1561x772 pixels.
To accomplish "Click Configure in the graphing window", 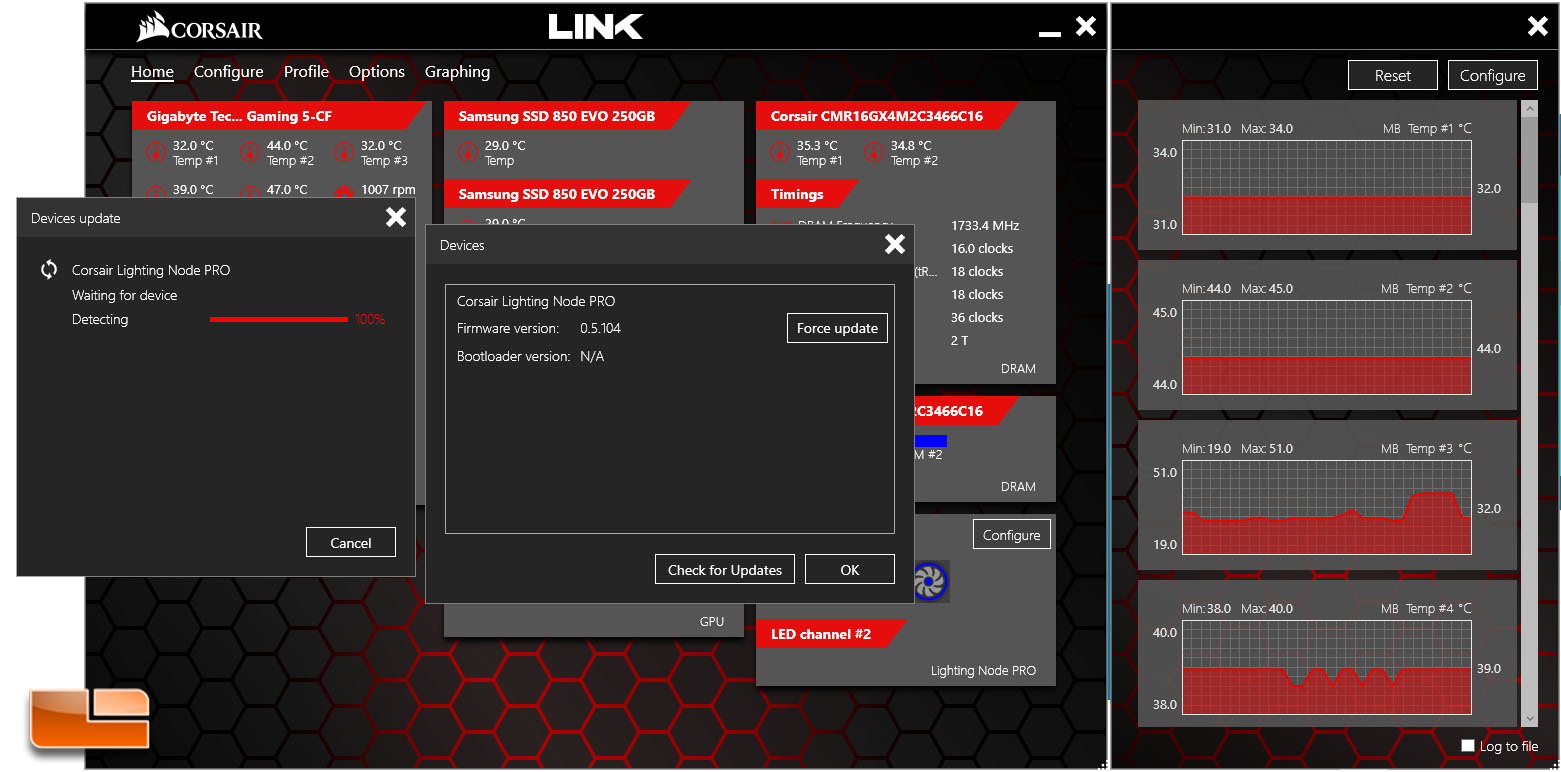I will 1492,75.
